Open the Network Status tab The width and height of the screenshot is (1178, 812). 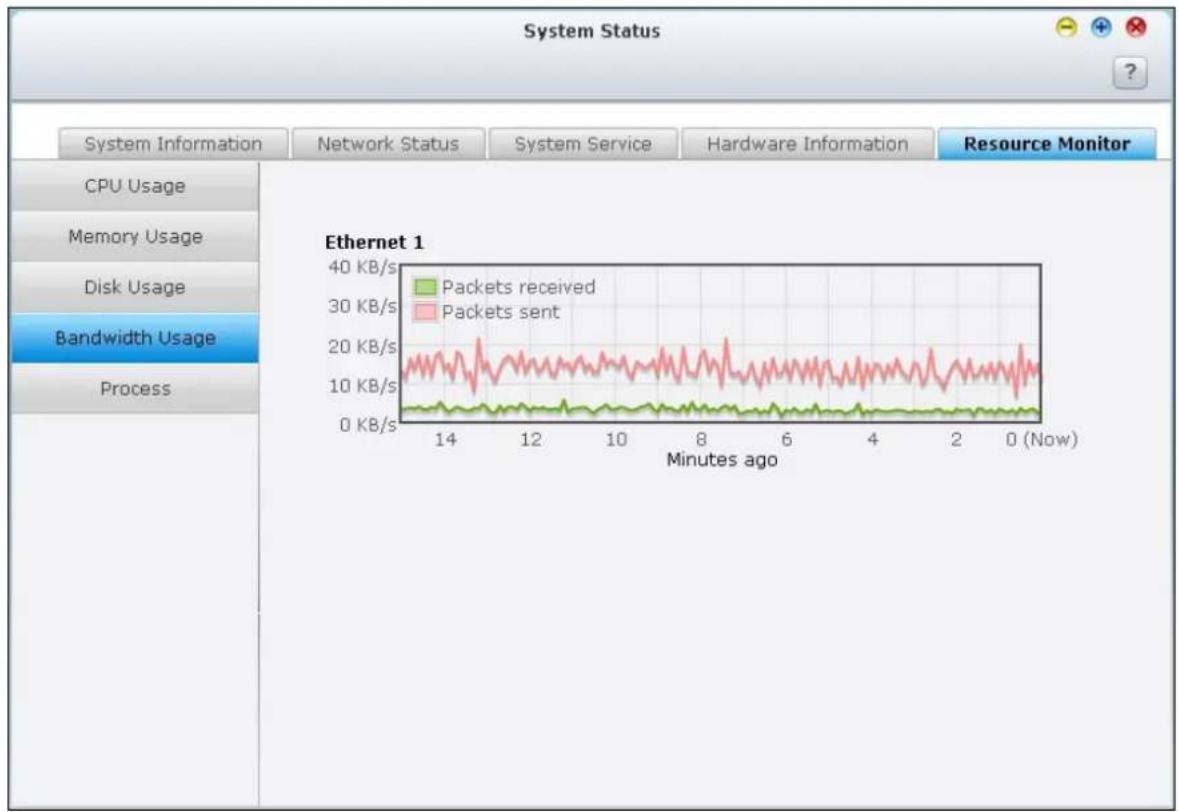coord(388,143)
